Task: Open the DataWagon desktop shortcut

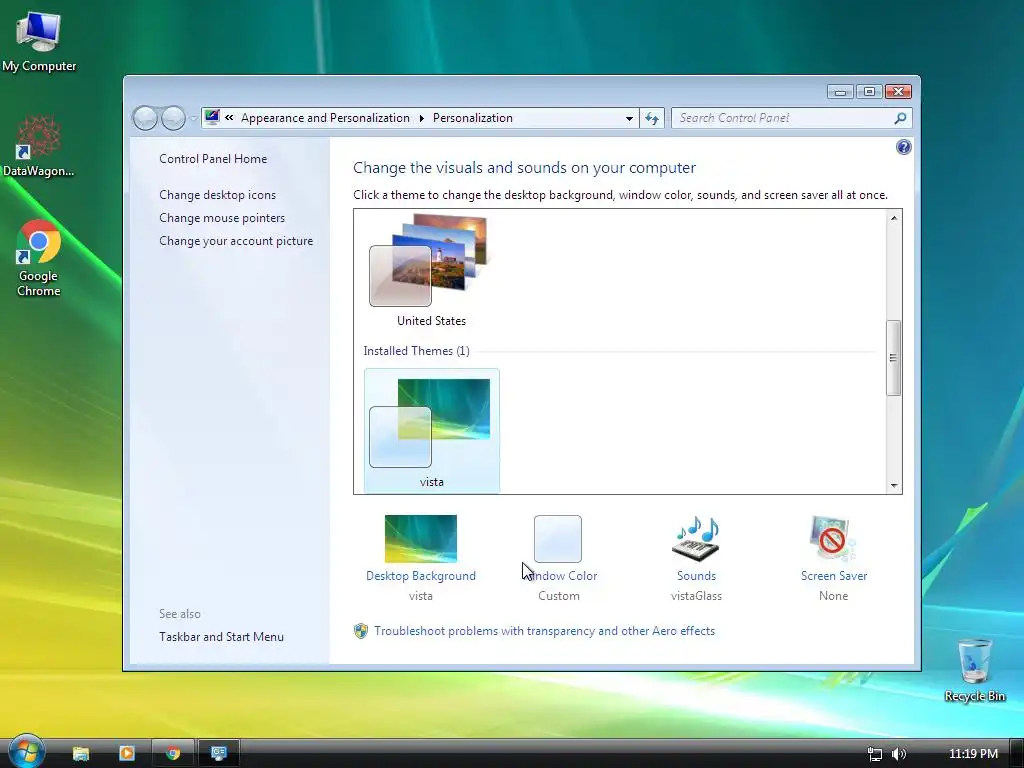Action: click(38, 146)
